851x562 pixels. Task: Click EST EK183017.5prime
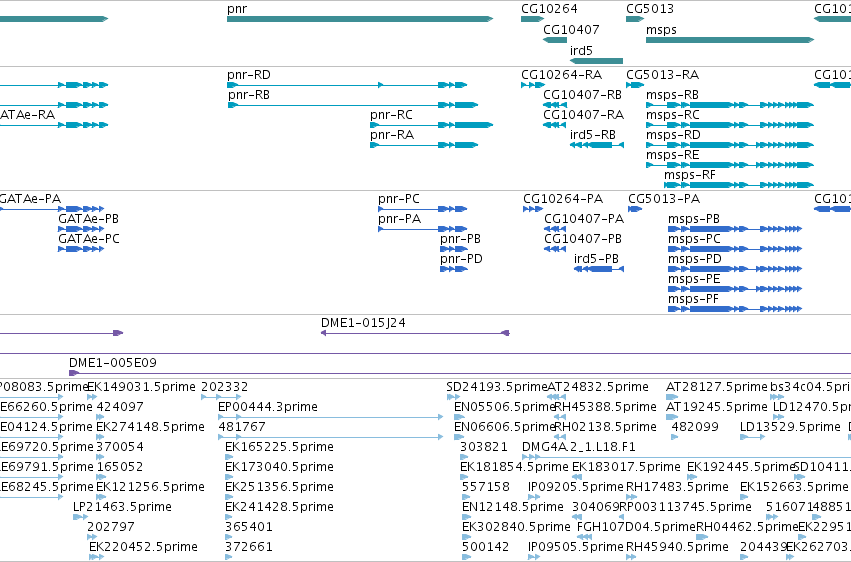tap(577, 477)
